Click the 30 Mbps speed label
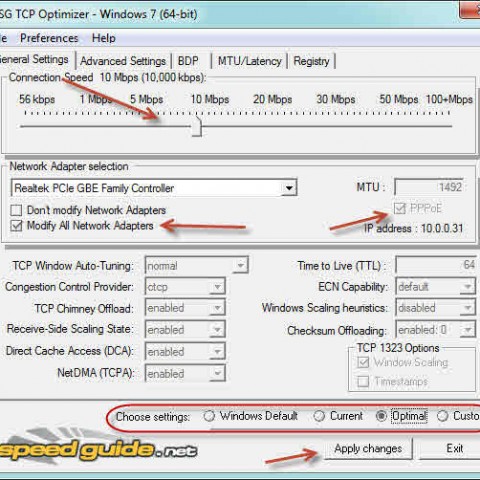The width and height of the screenshot is (480, 480). click(336, 99)
